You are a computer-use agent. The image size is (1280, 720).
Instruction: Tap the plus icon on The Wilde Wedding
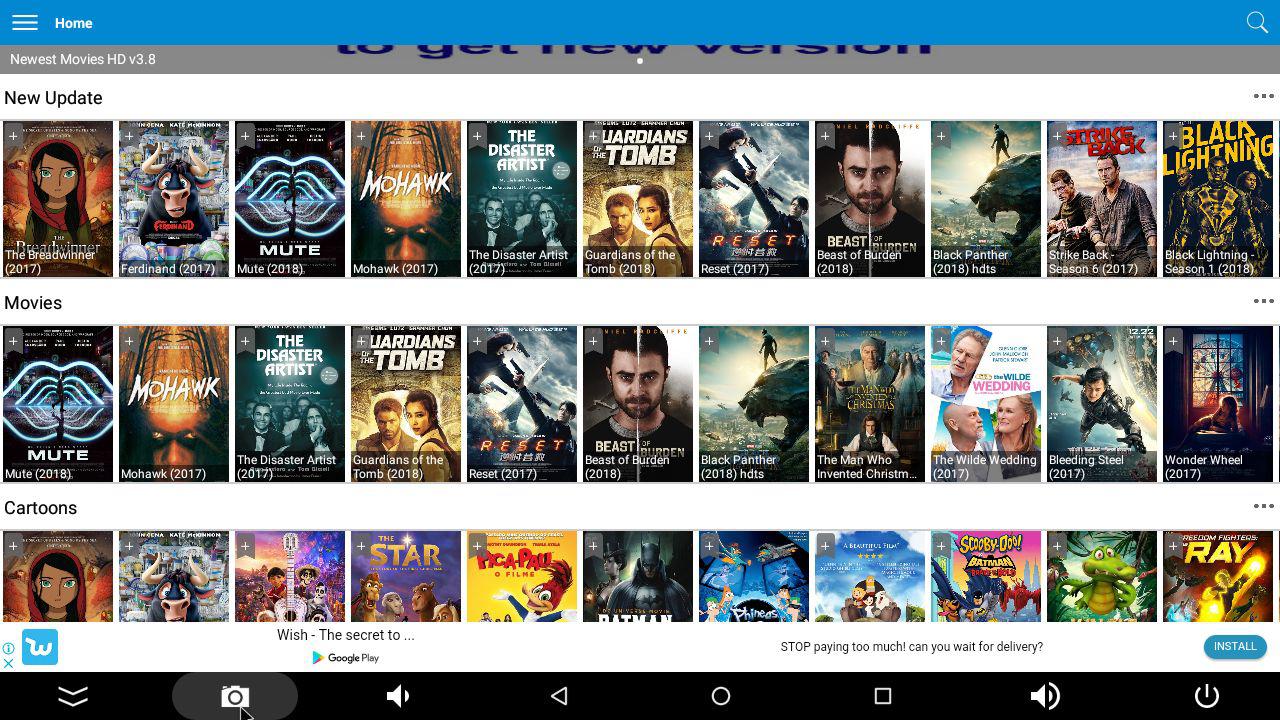pos(941,341)
